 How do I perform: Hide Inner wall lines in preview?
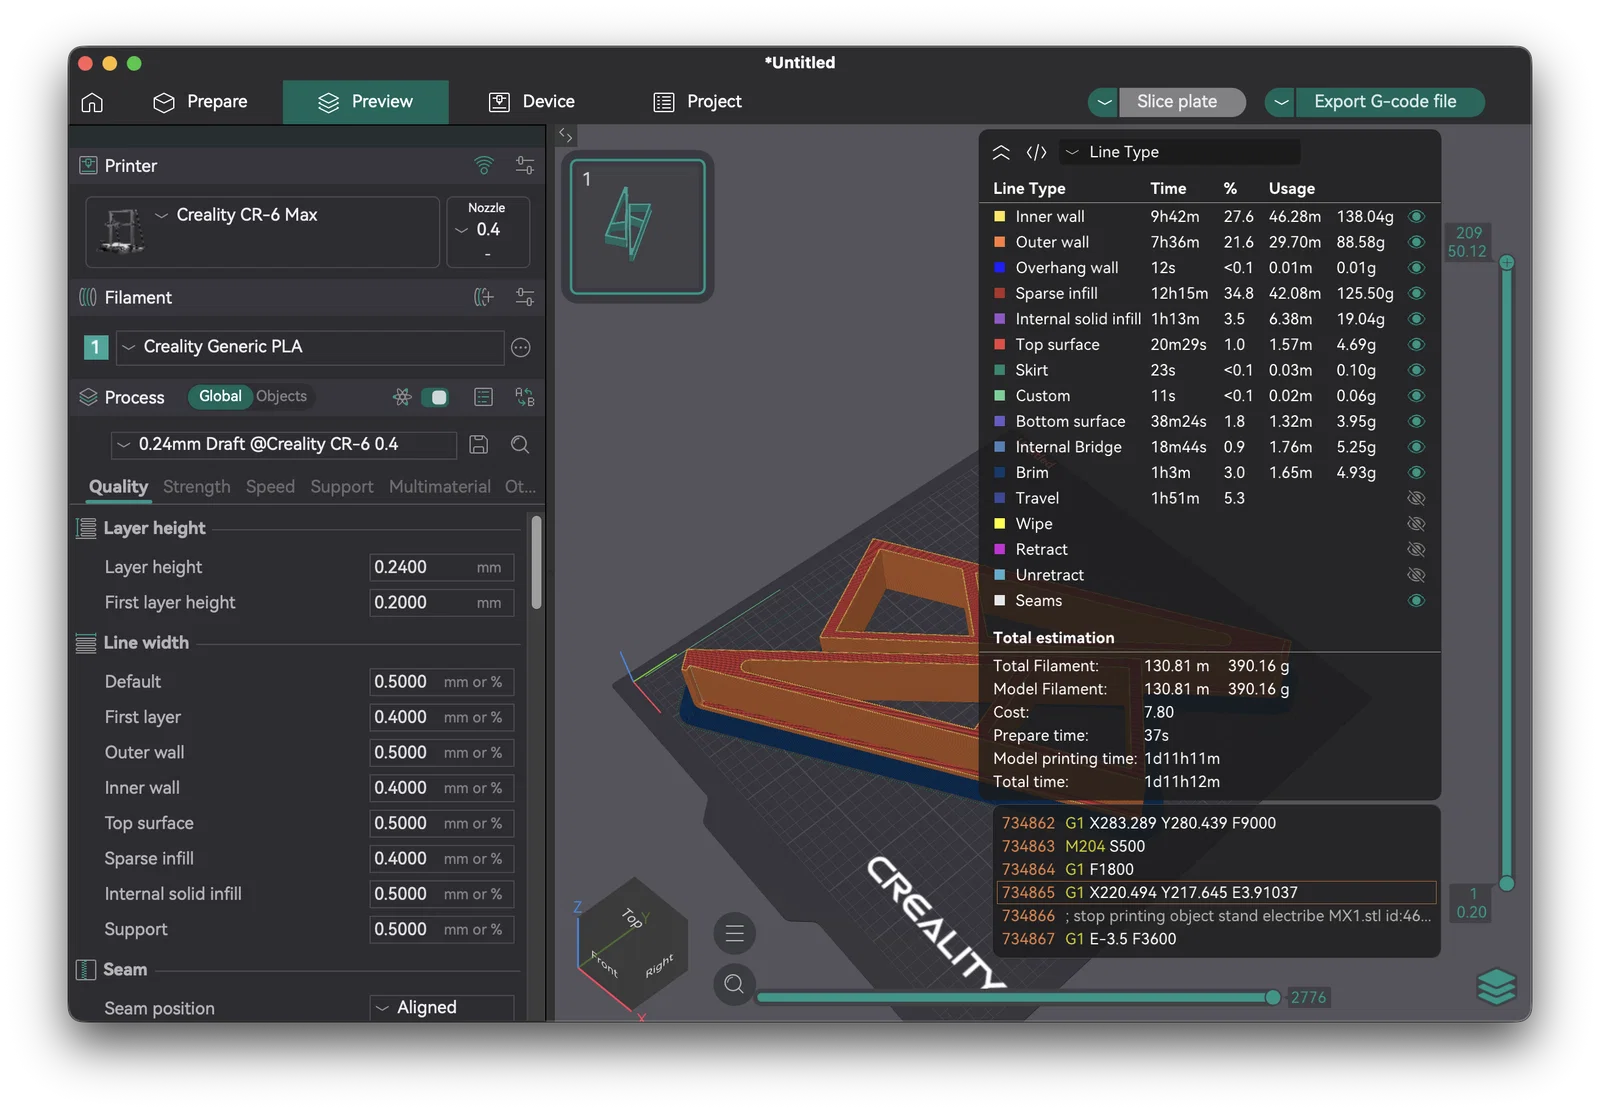[1416, 216]
